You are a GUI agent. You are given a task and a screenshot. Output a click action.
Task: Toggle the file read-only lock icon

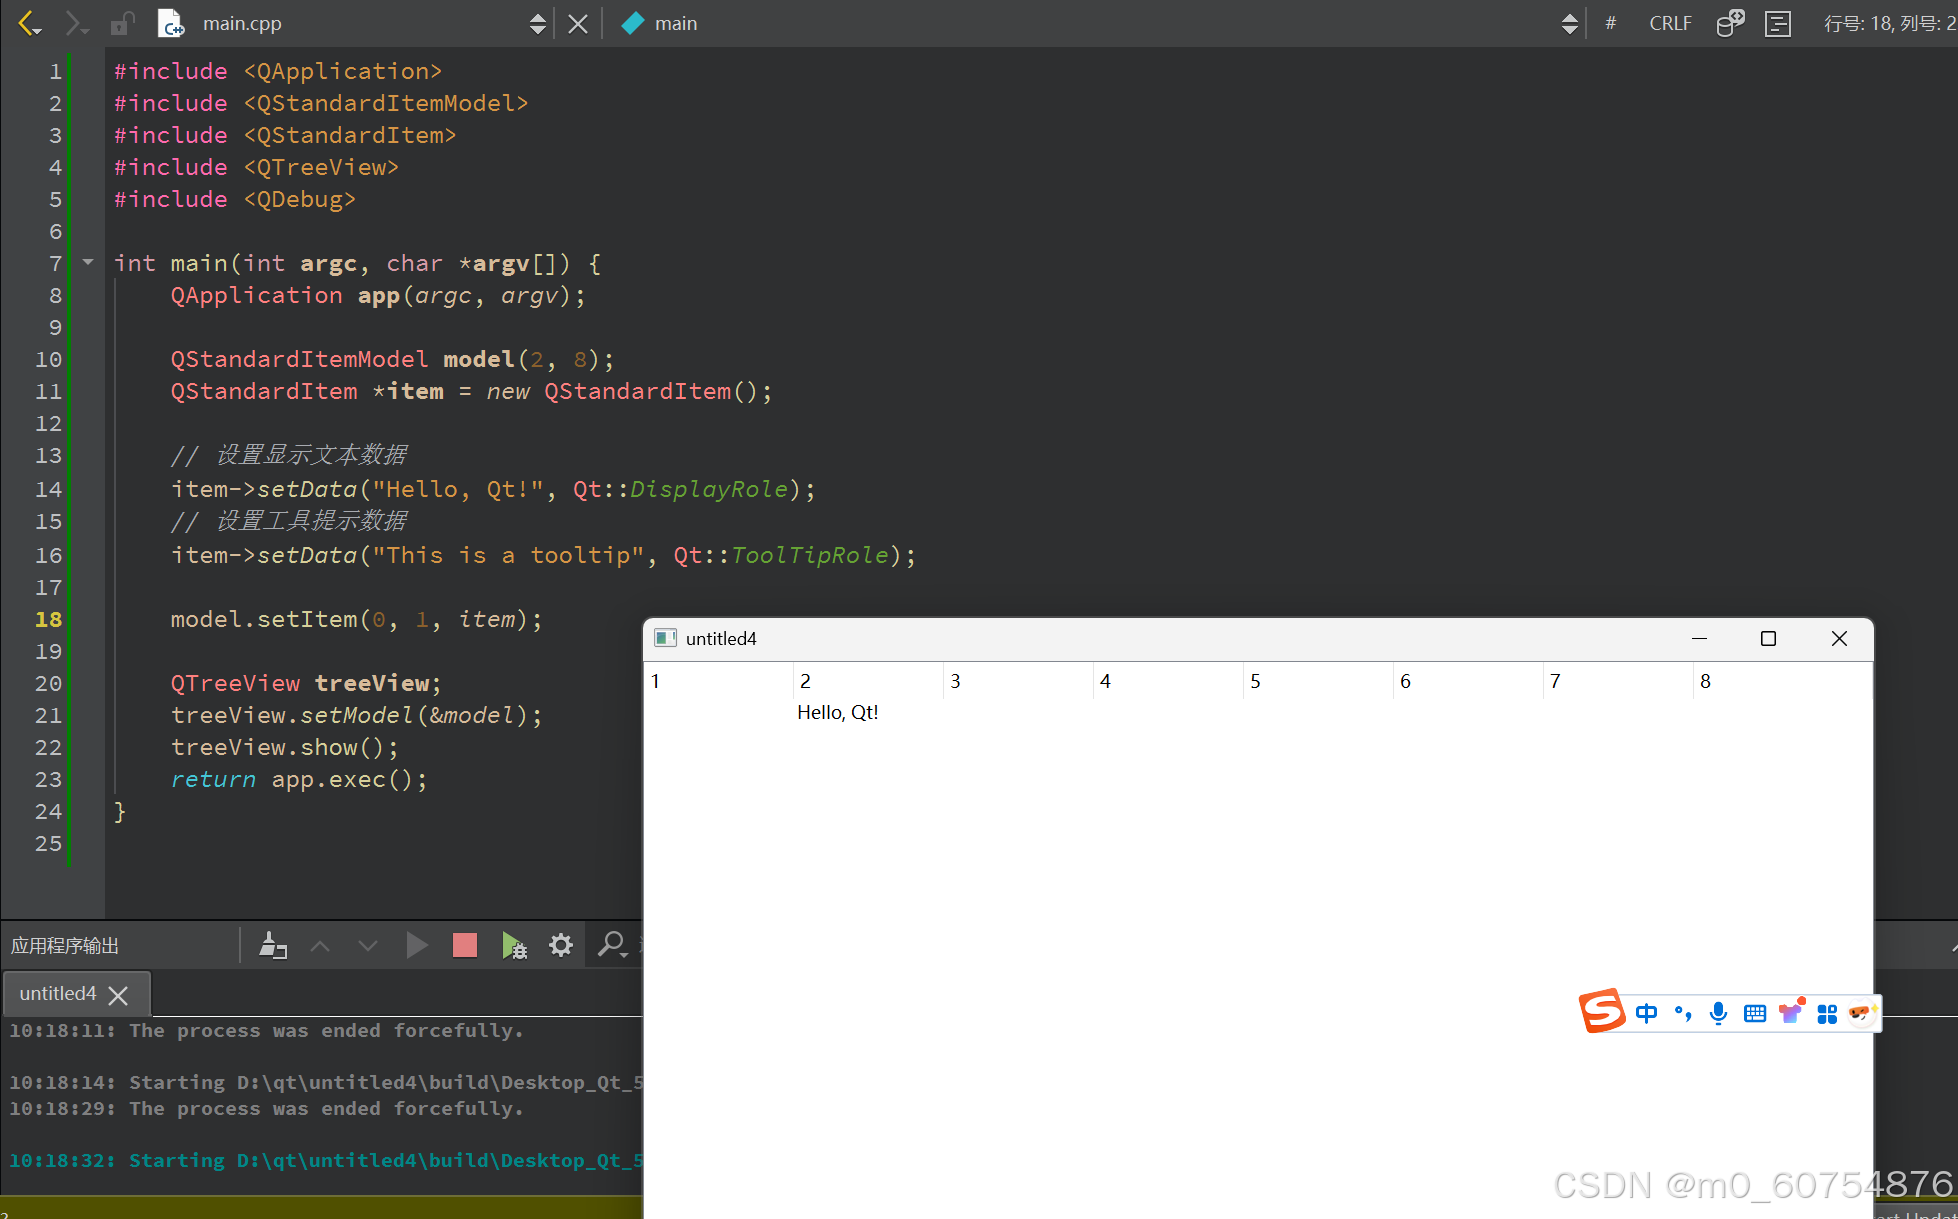pos(122,23)
